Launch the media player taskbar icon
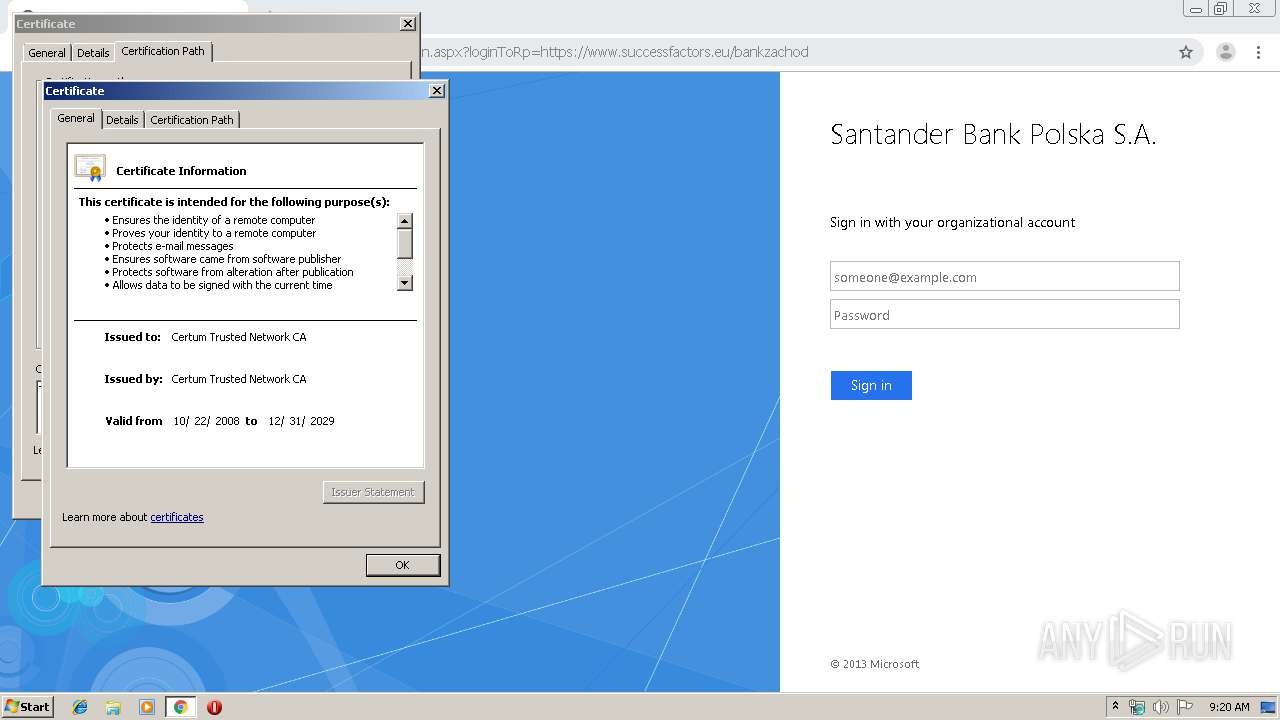The height and width of the screenshot is (720, 1280). [147, 707]
